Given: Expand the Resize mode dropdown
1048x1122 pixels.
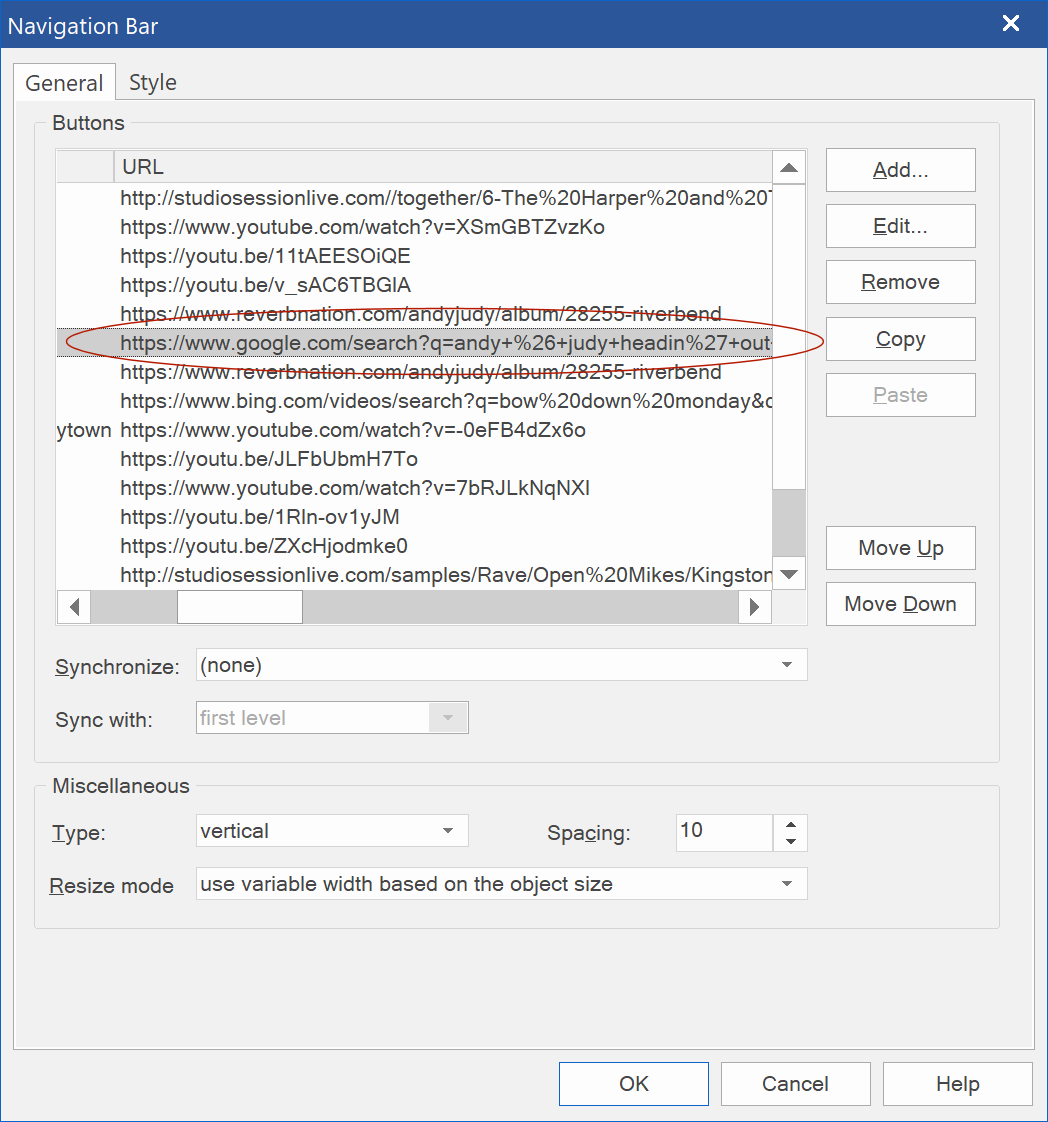Looking at the screenshot, I should pos(787,884).
